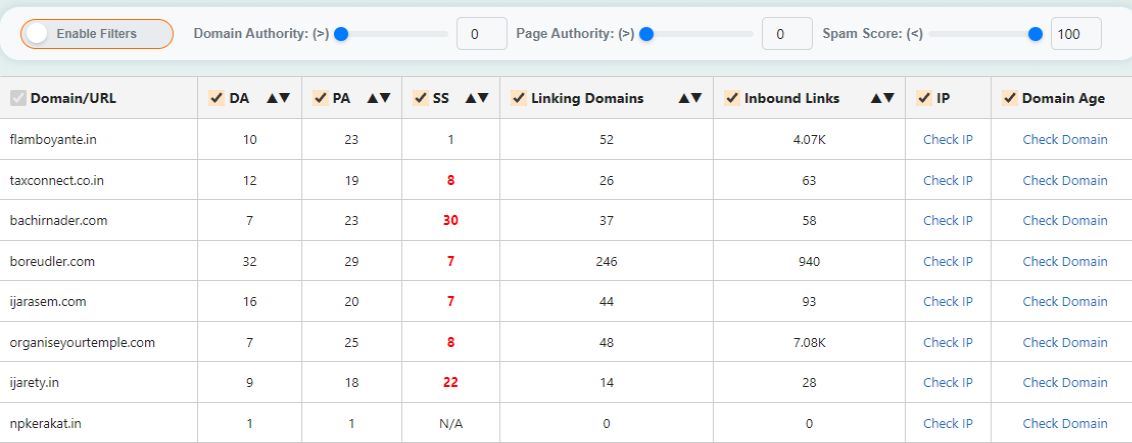Uncheck the Domain Age column checkbox
This screenshot has height=443, width=1132.
(1009, 98)
